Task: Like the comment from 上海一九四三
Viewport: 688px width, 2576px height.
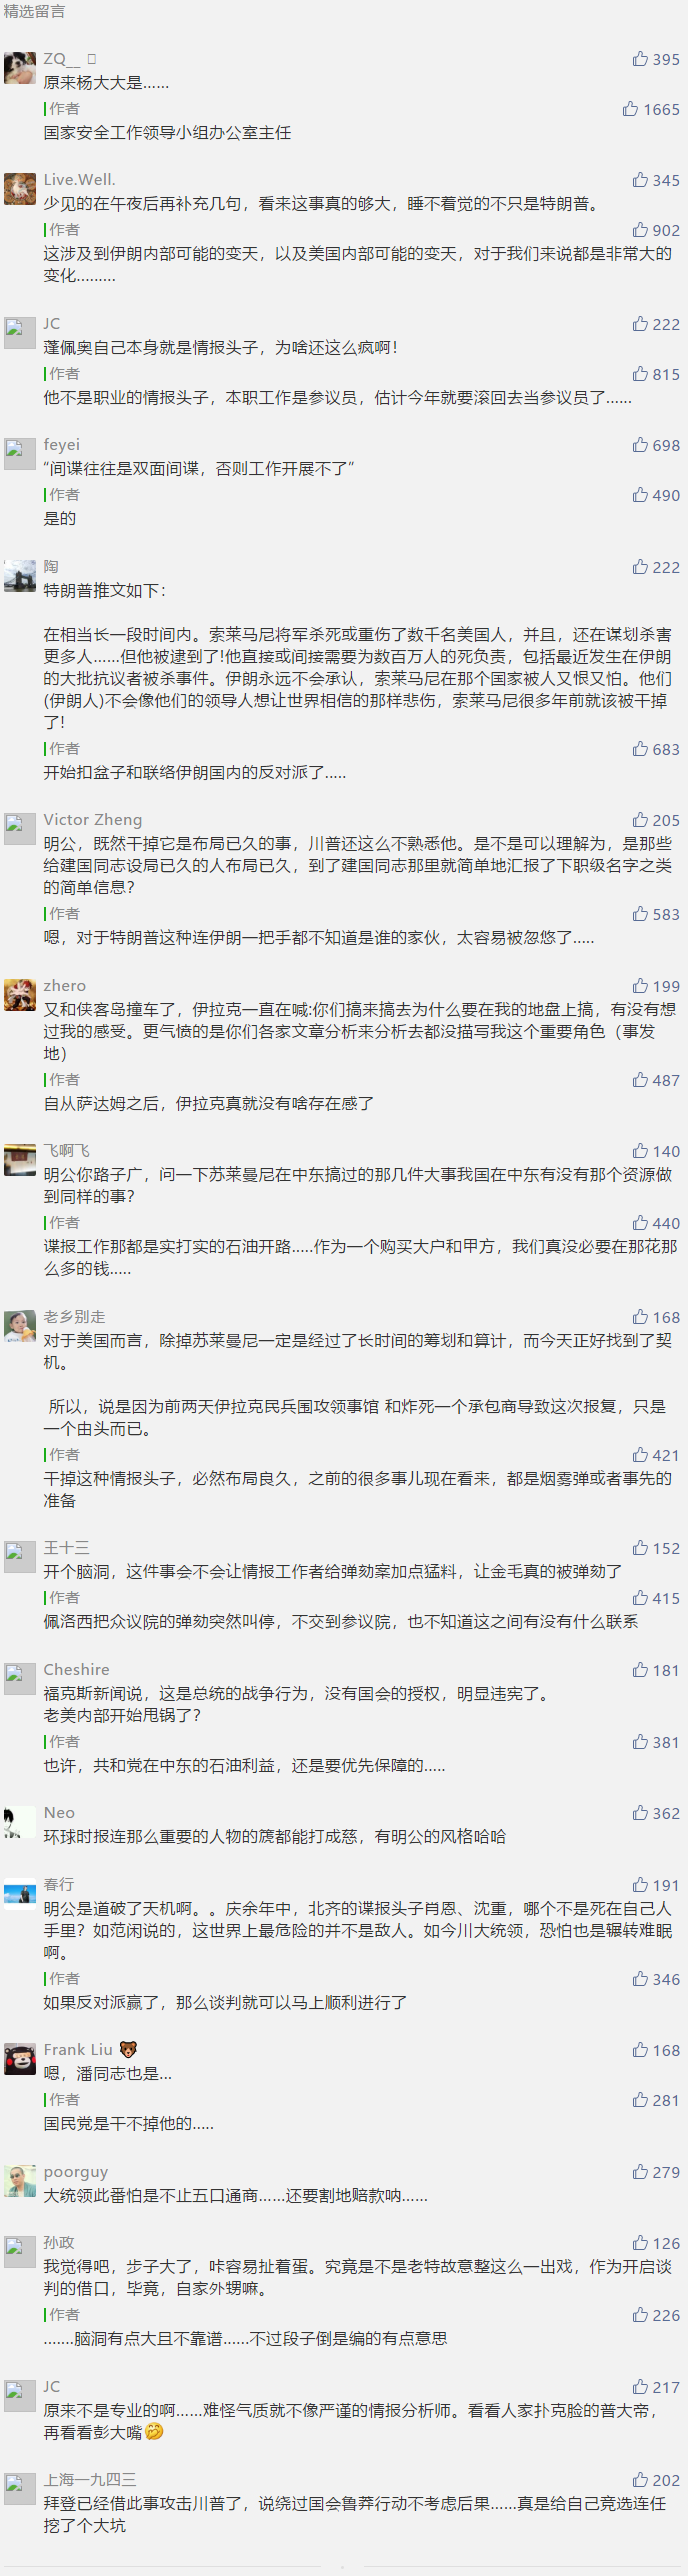Action: coord(655,2480)
